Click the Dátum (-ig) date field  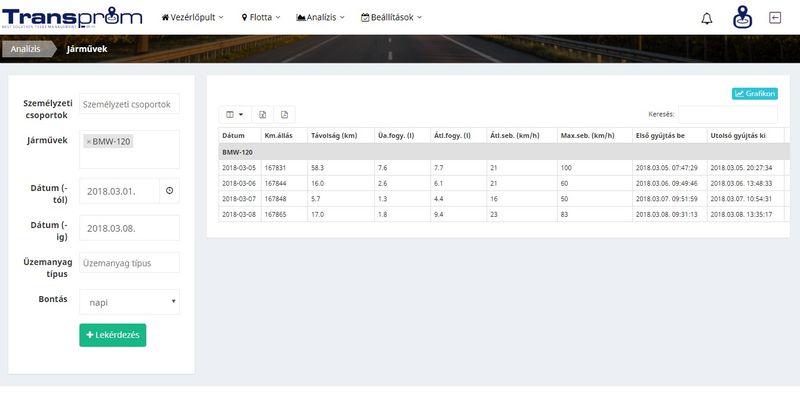pos(130,228)
